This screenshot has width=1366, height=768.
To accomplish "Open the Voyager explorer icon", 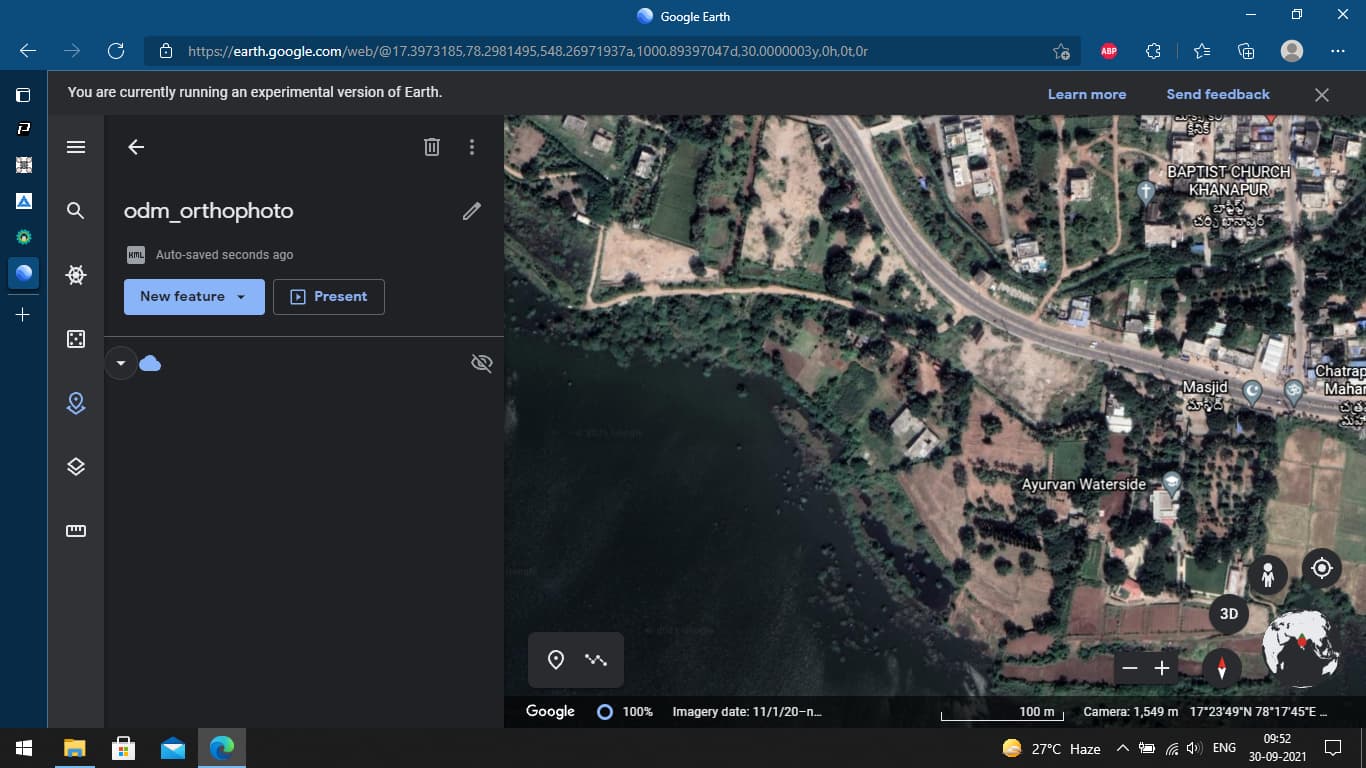I will 76,275.
